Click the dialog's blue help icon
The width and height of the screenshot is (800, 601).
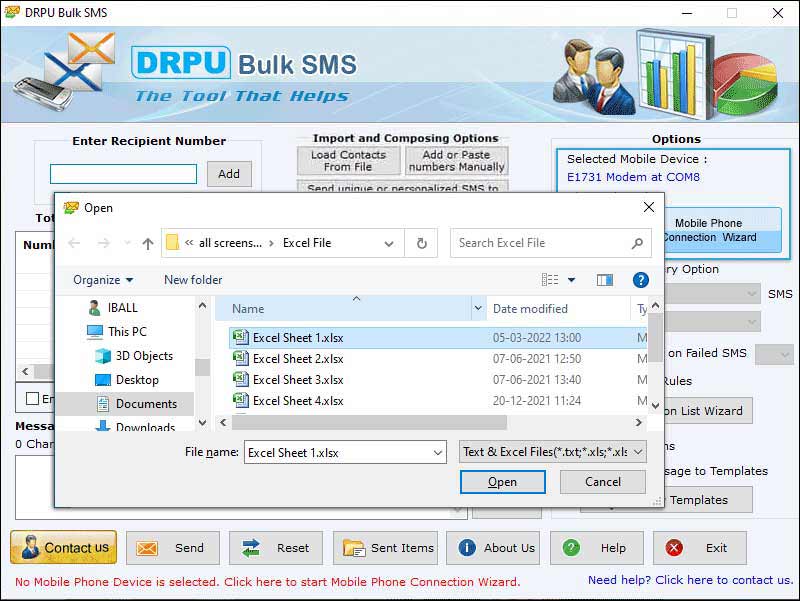pyautogui.click(x=641, y=280)
